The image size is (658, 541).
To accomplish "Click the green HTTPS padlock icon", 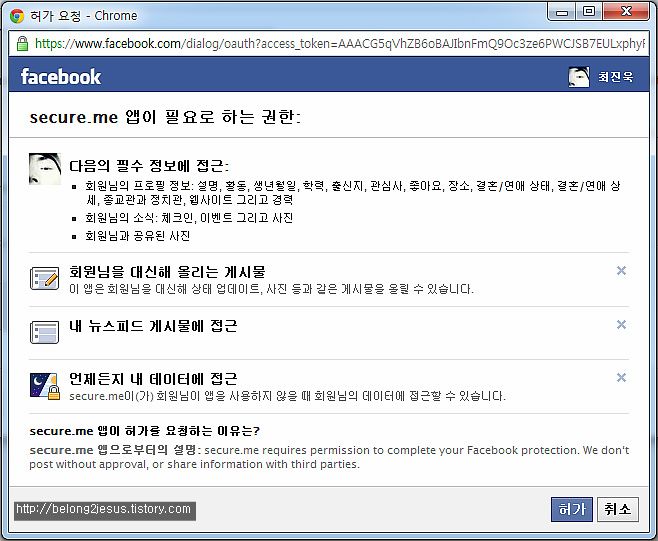I will click(x=22, y=44).
